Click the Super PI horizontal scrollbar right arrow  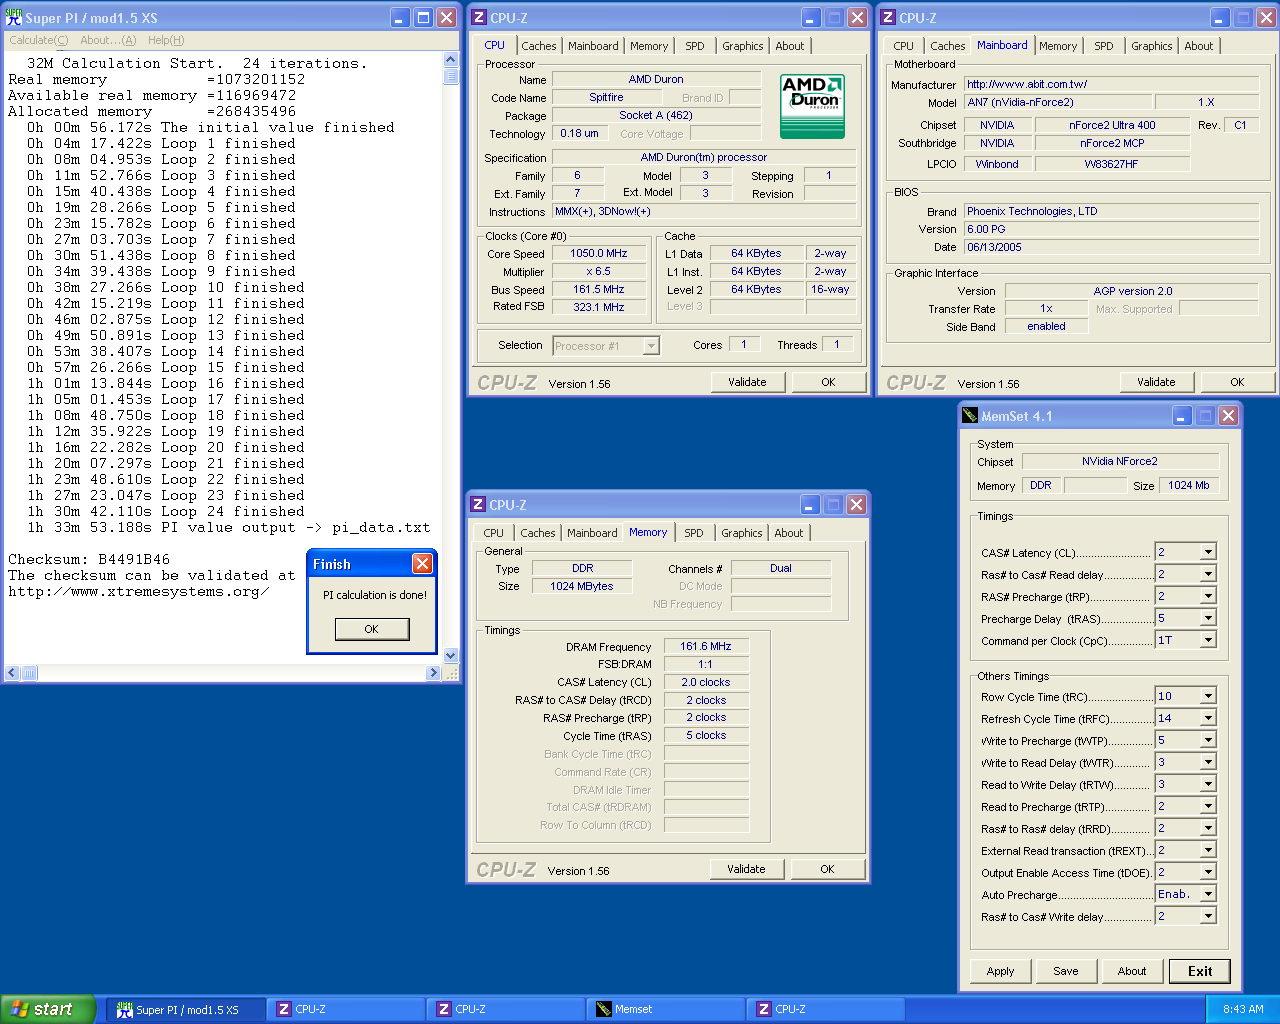coord(433,673)
